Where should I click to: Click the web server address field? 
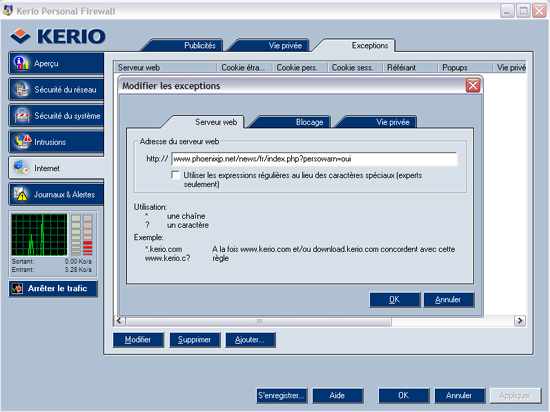(314, 159)
